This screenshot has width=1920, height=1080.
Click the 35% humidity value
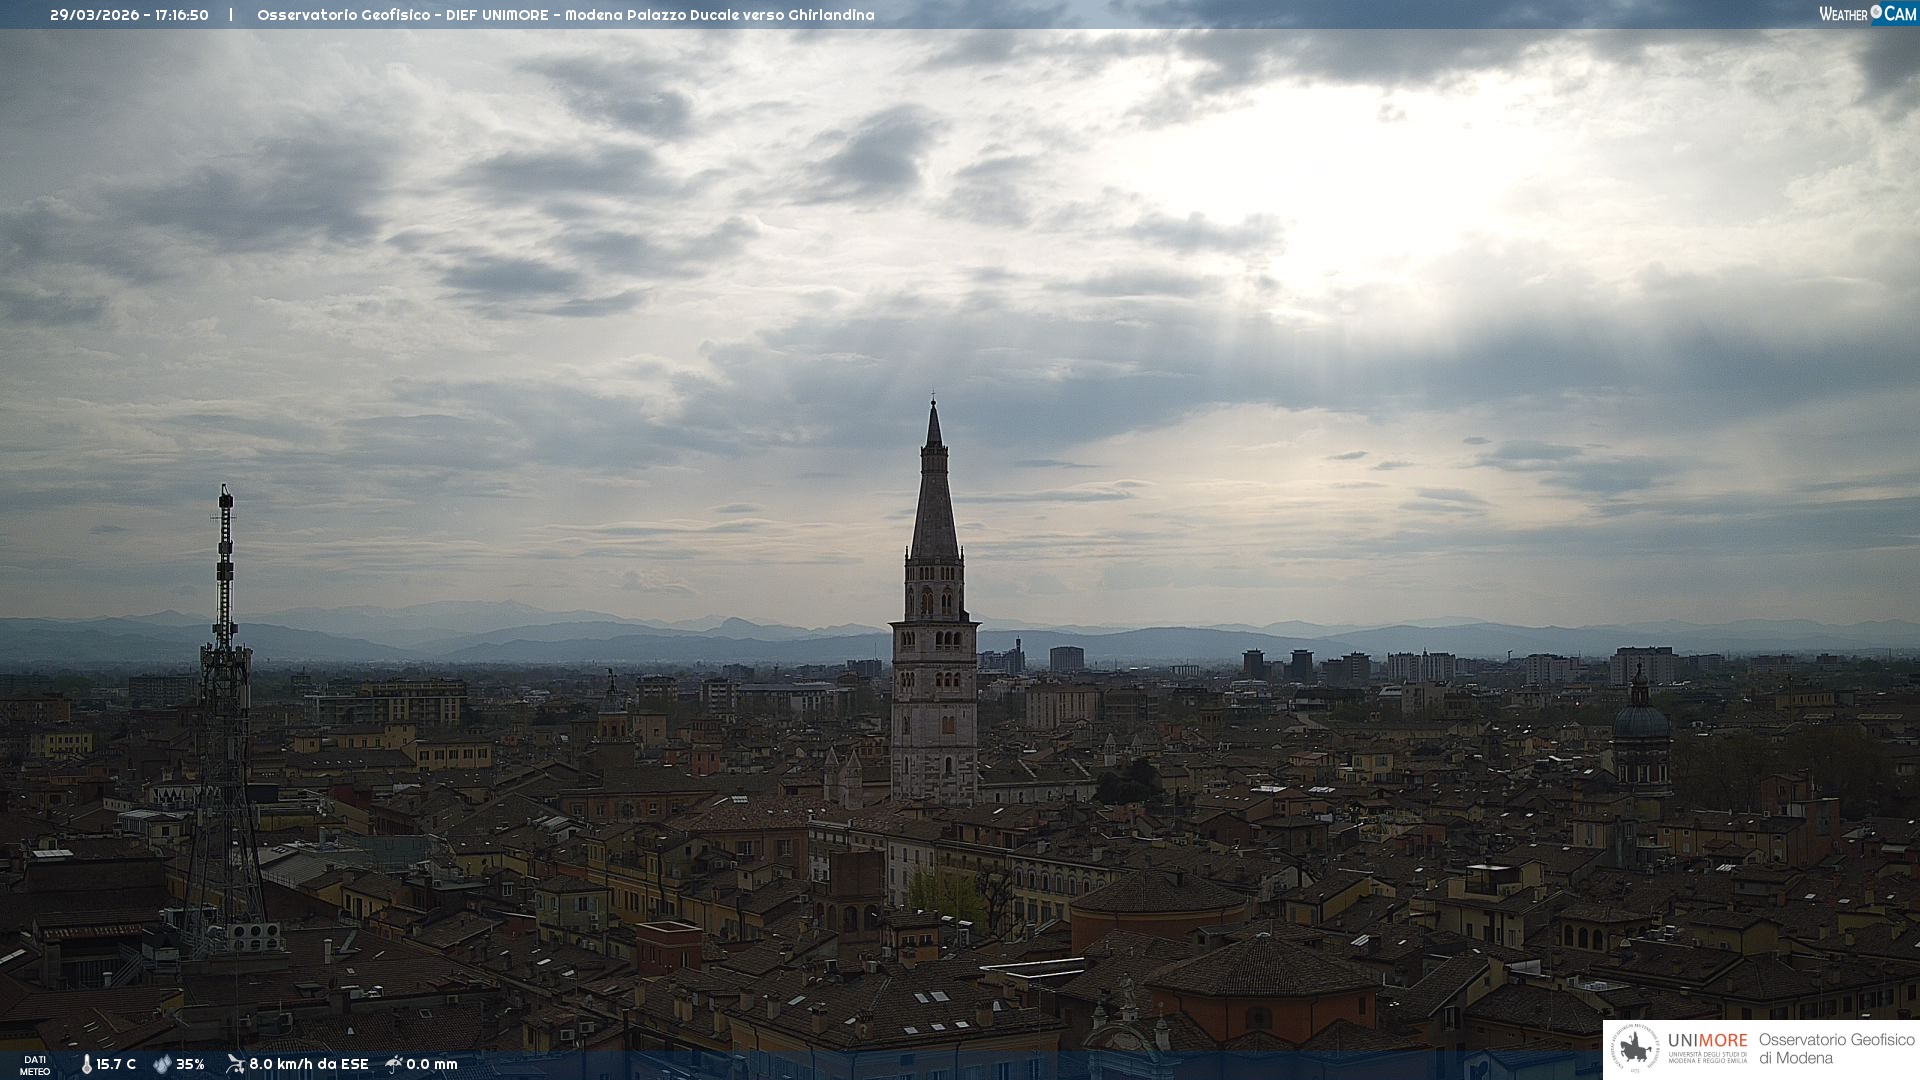[190, 1064]
